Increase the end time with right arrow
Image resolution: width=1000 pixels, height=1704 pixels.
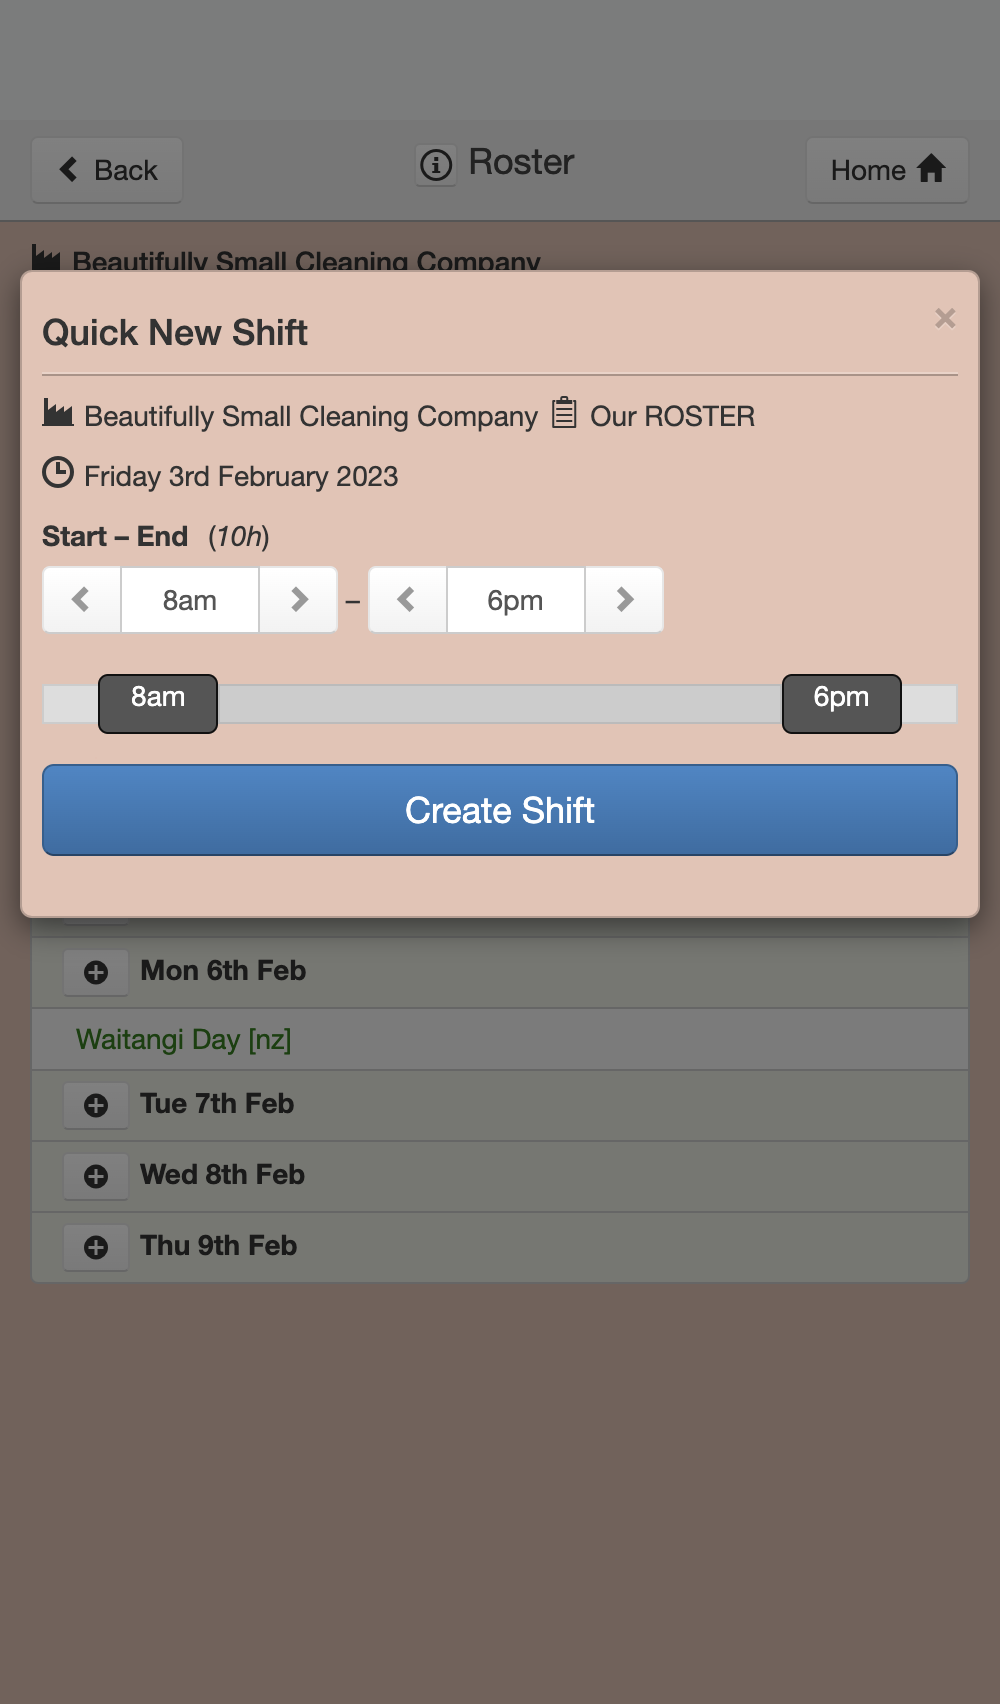pyautogui.click(x=624, y=600)
